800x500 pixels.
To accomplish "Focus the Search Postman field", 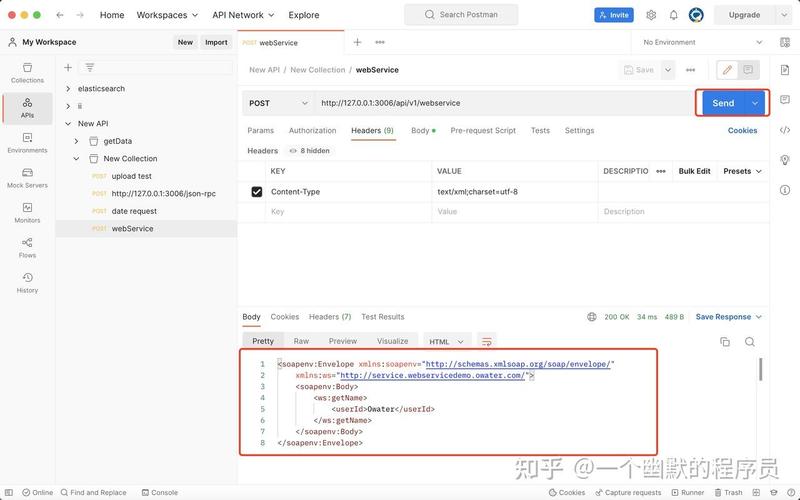I will point(461,15).
